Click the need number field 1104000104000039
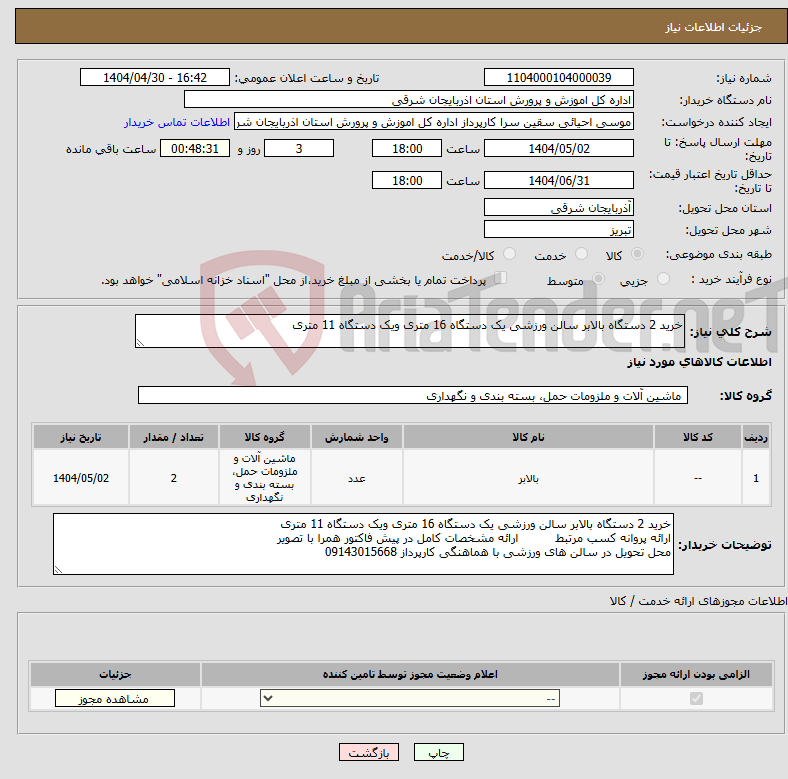788x779 pixels. 558,77
